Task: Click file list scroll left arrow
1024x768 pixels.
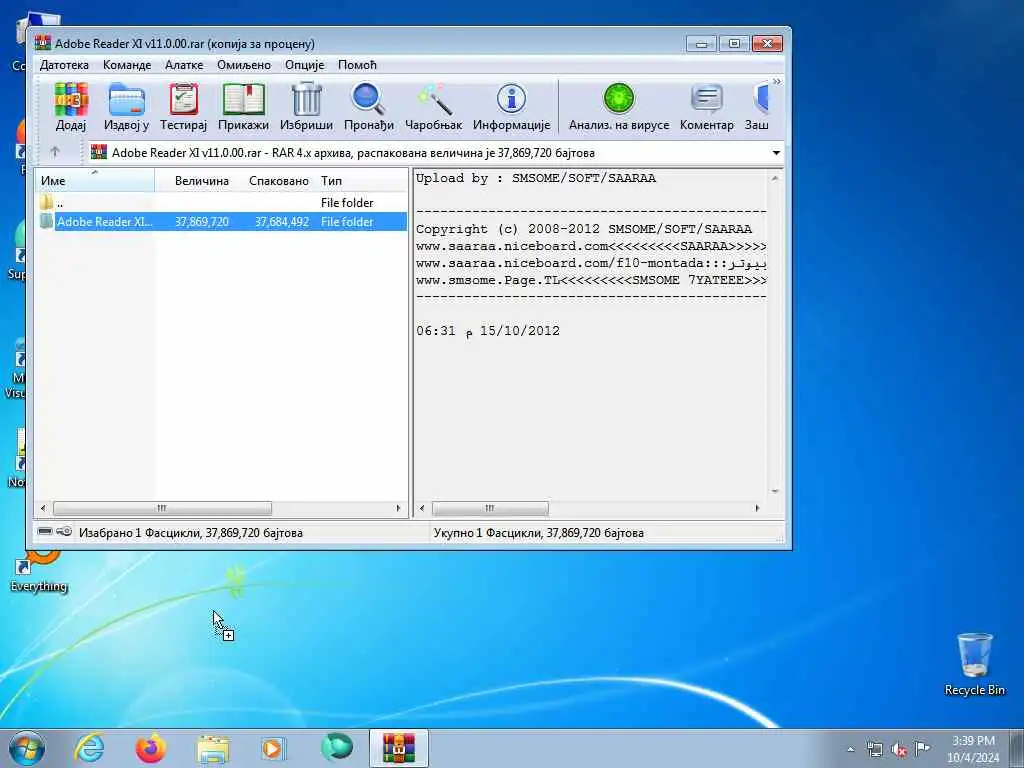Action: (x=43, y=508)
